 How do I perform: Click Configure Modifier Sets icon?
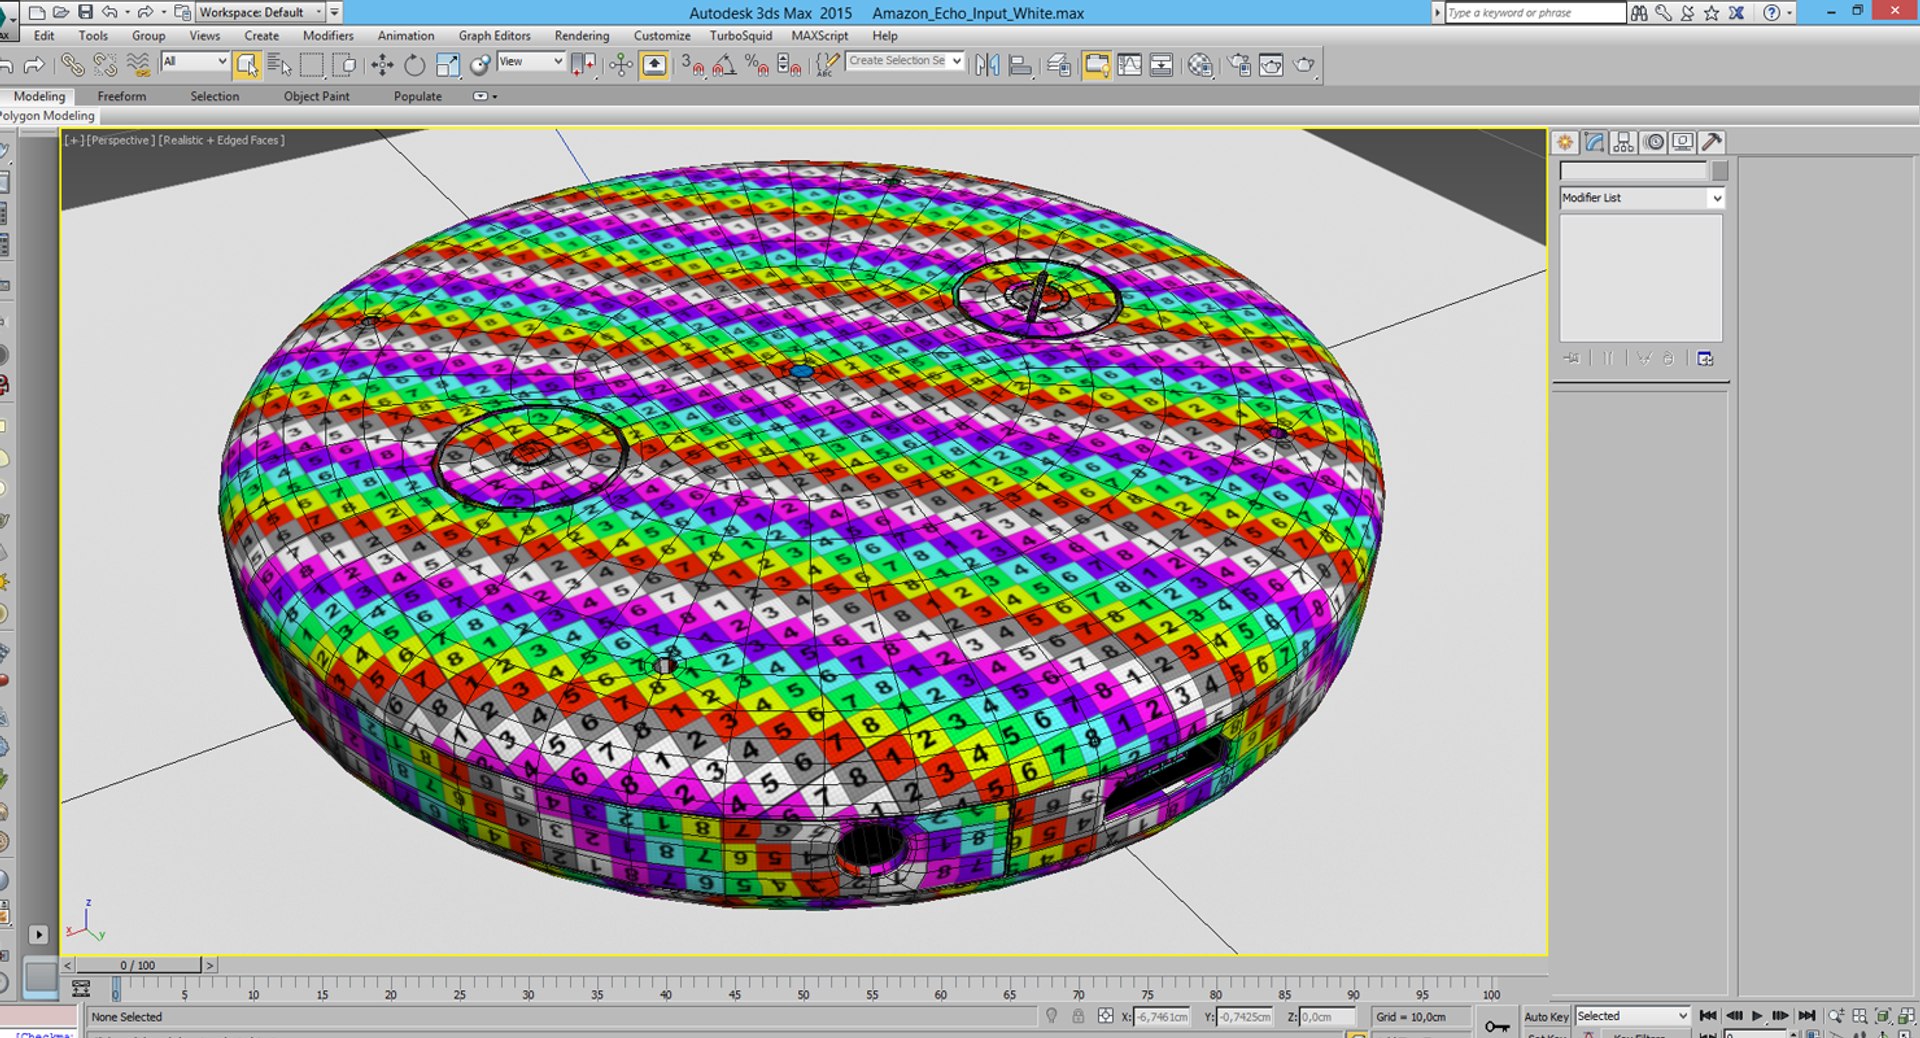(x=1705, y=358)
